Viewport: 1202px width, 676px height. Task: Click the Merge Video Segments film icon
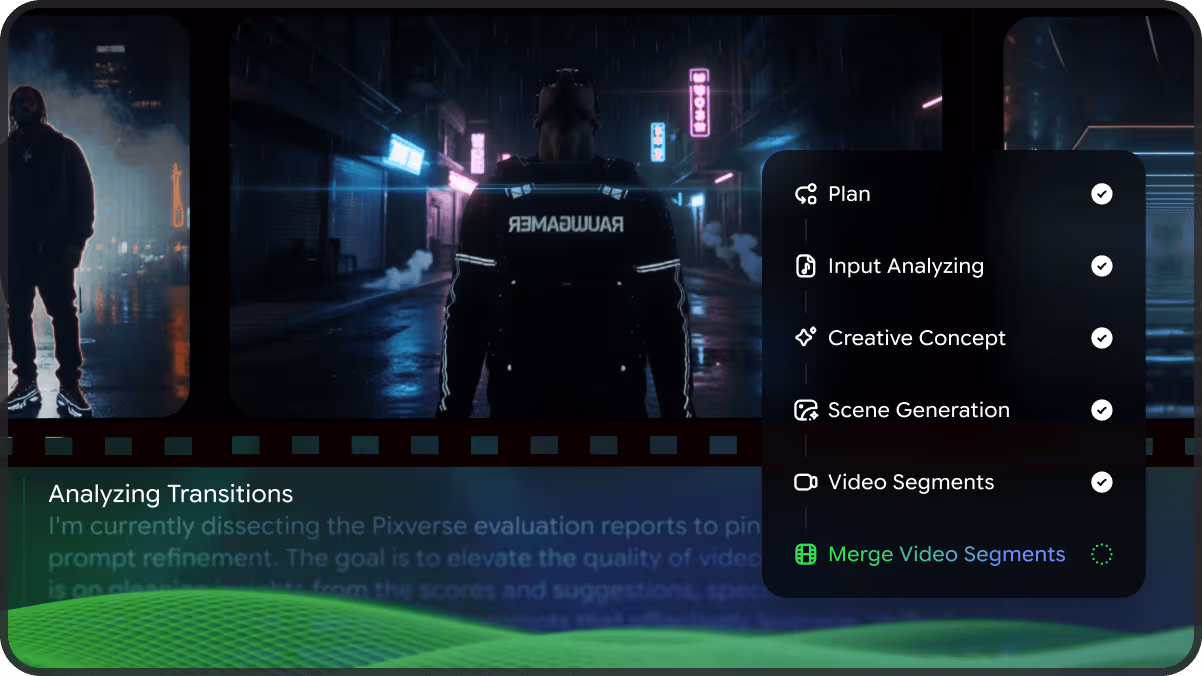(x=806, y=554)
